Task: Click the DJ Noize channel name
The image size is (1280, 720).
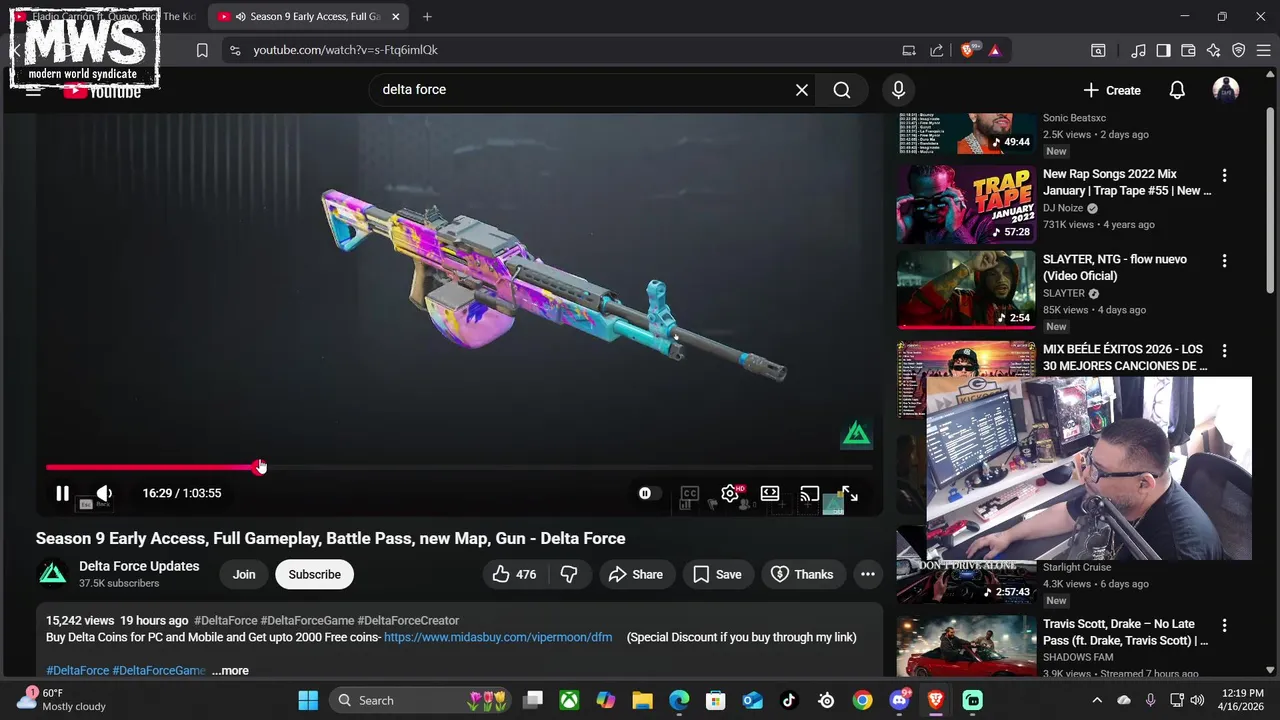Action: pyautogui.click(x=1063, y=208)
